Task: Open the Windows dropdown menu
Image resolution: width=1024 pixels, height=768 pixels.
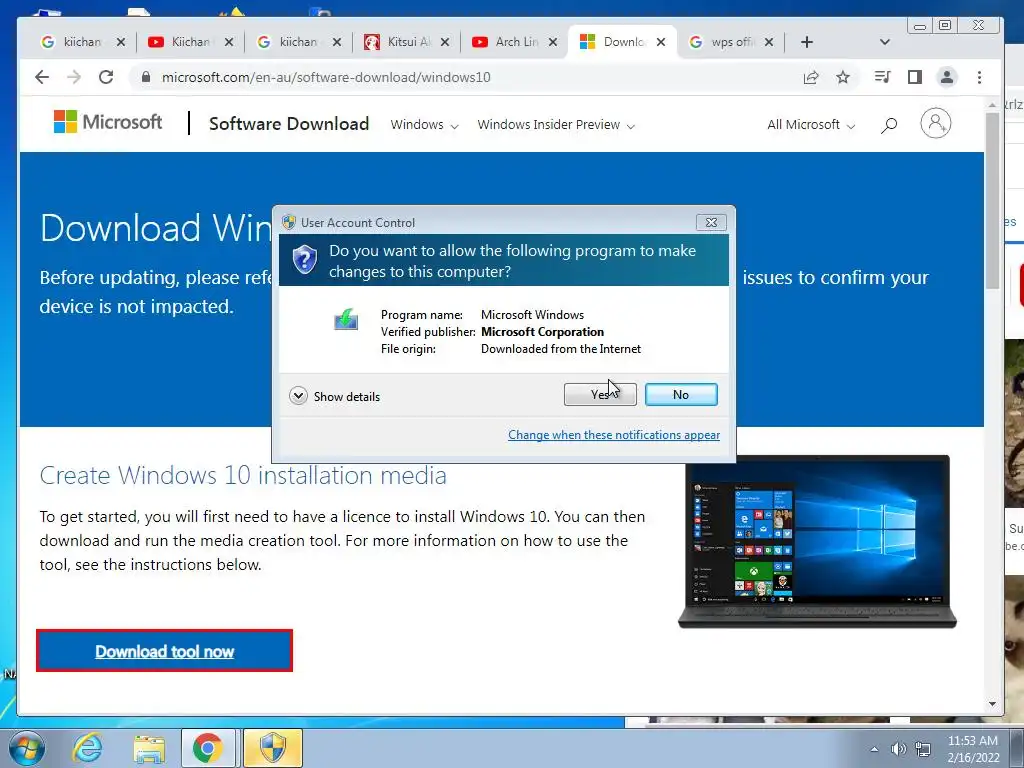Action: [424, 125]
